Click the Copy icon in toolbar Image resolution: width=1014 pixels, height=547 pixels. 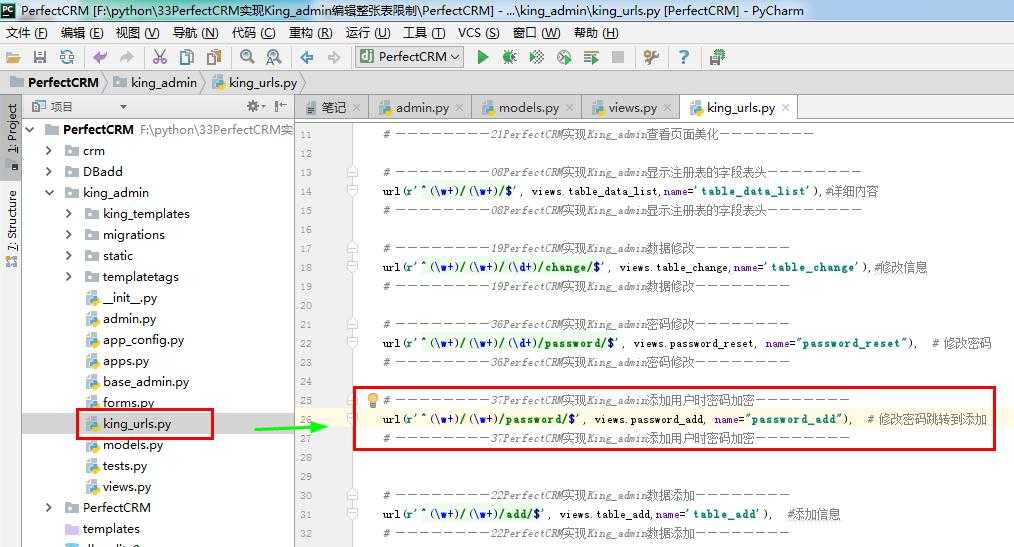187,58
